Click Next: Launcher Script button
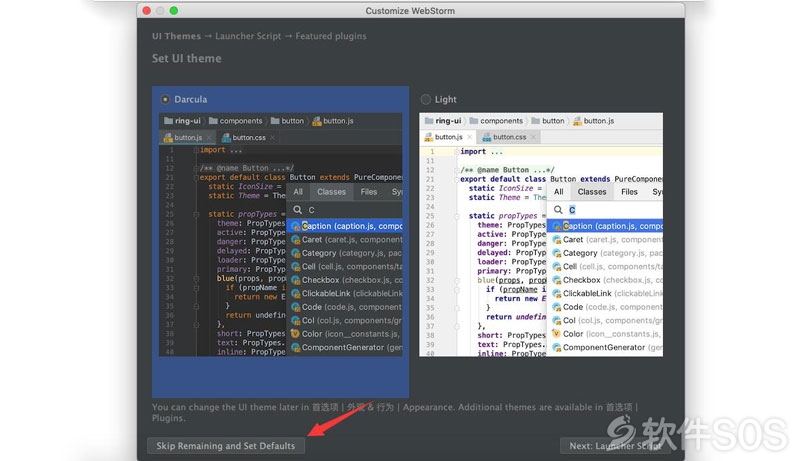The image size is (800, 461). point(615,446)
